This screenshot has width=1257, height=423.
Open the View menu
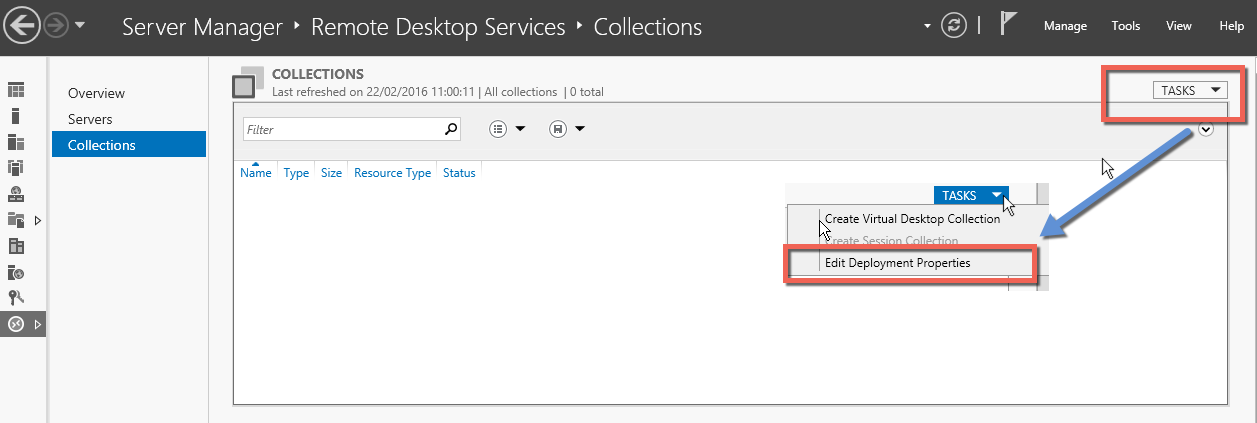tap(1179, 26)
